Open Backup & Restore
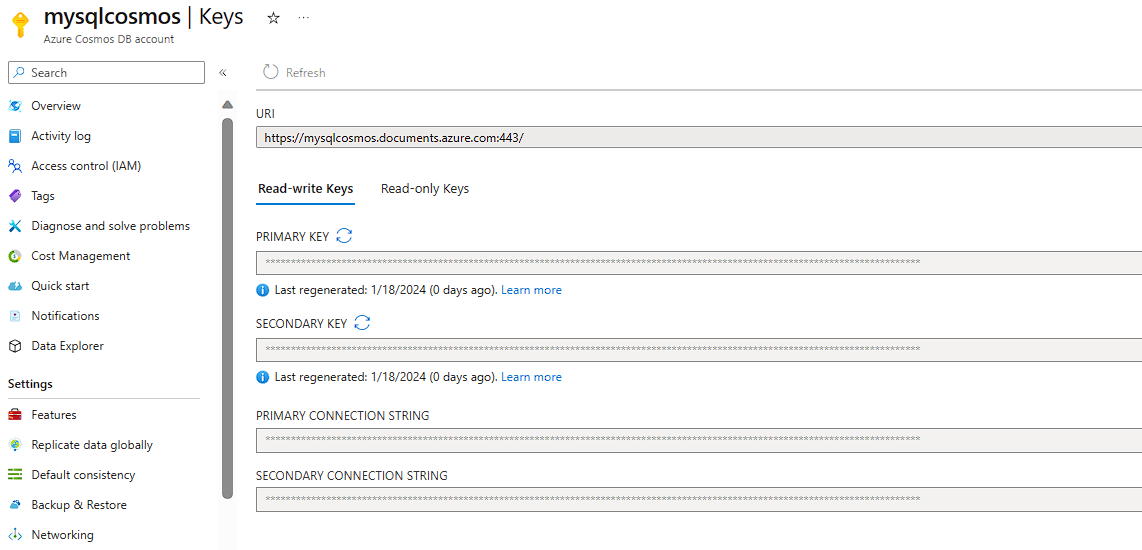This screenshot has height=550, width=1142. click(79, 505)
